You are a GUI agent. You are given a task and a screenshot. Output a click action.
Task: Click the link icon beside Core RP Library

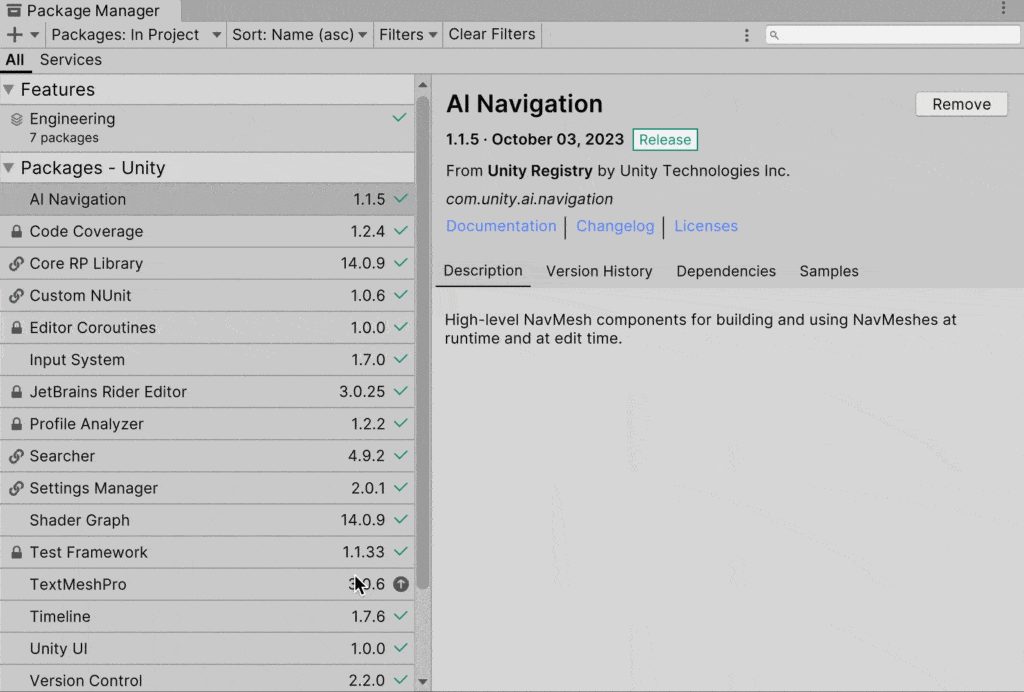point(16,264)
